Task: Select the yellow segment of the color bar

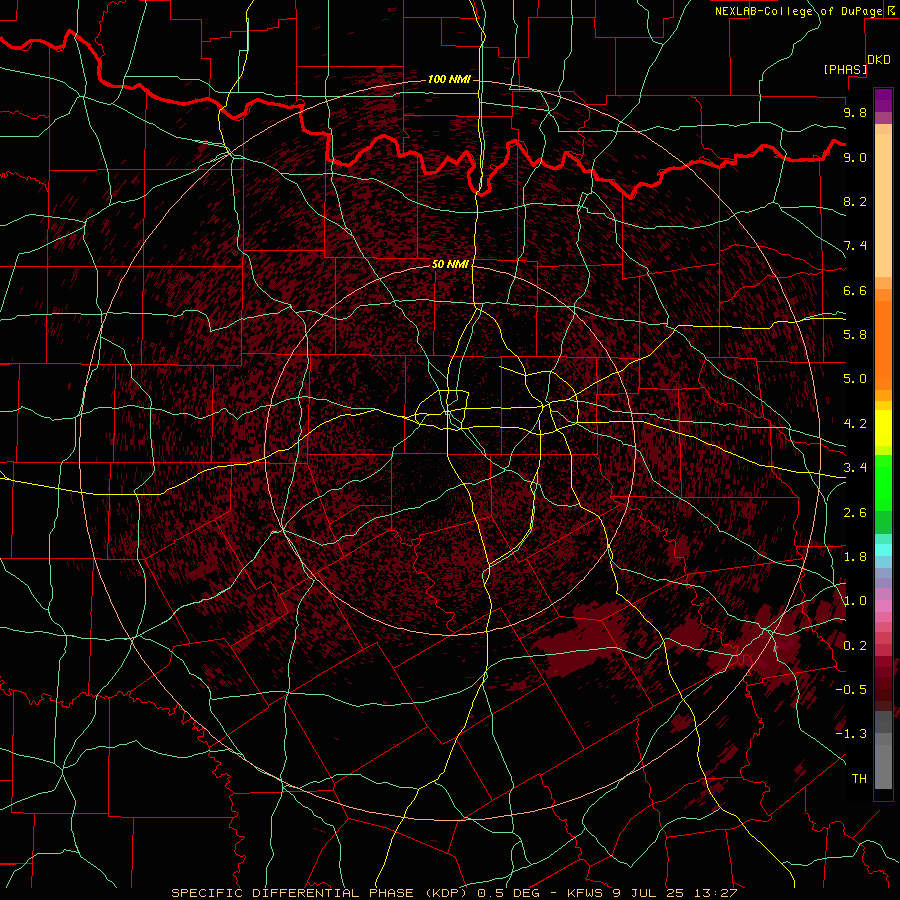Action: coord(883,428)
